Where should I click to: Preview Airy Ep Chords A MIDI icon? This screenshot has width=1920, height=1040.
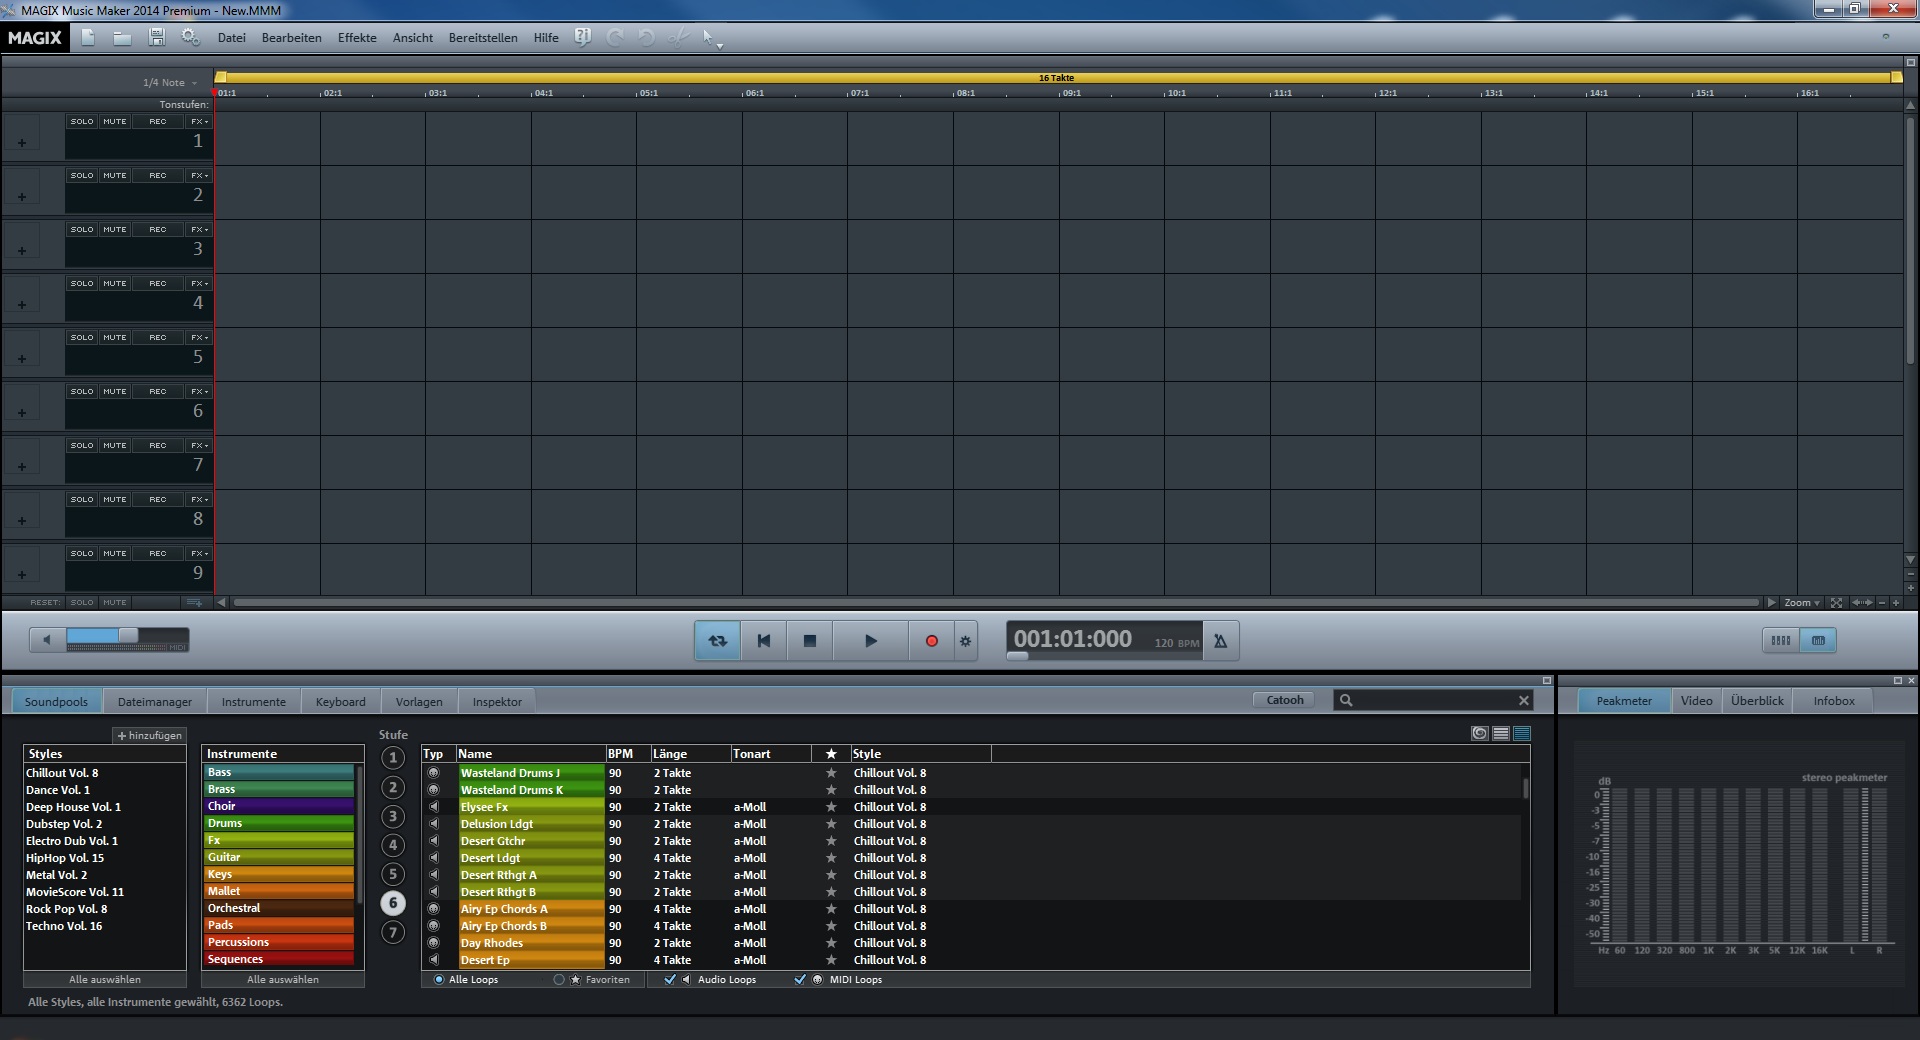point(433,909)
